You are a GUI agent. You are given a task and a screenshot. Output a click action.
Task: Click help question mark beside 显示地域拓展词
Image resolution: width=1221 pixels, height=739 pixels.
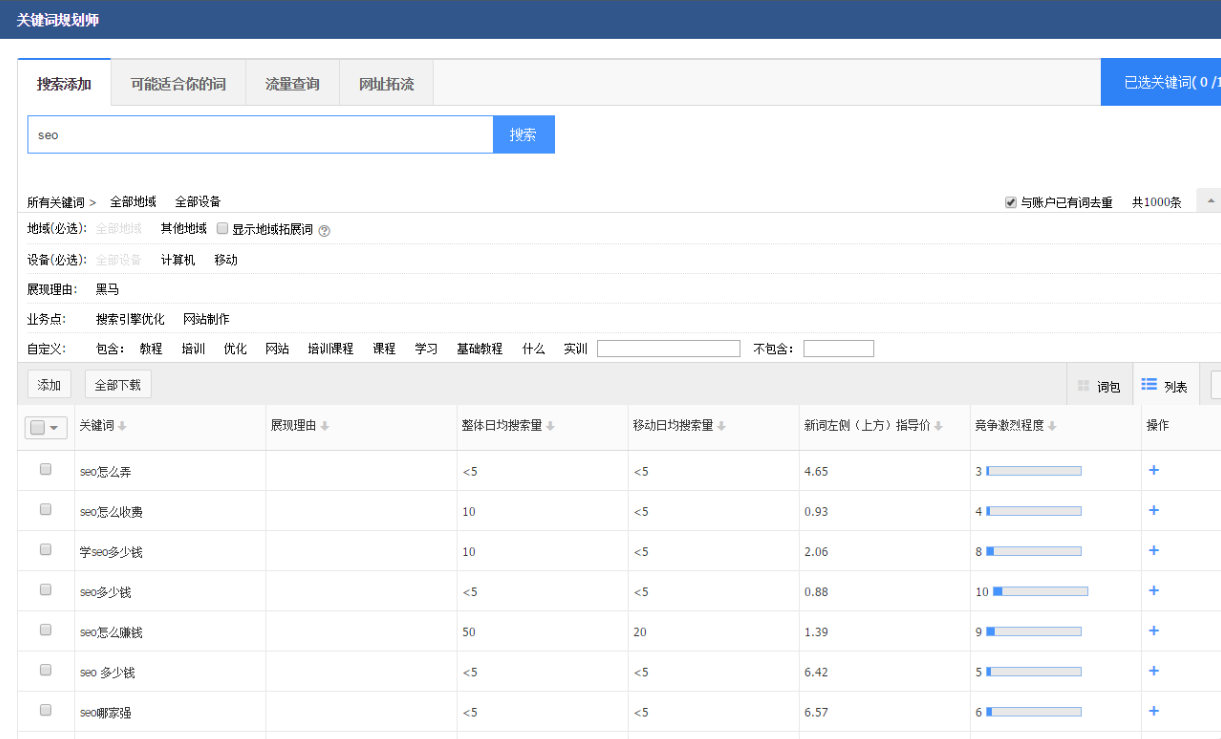point(324,230)
